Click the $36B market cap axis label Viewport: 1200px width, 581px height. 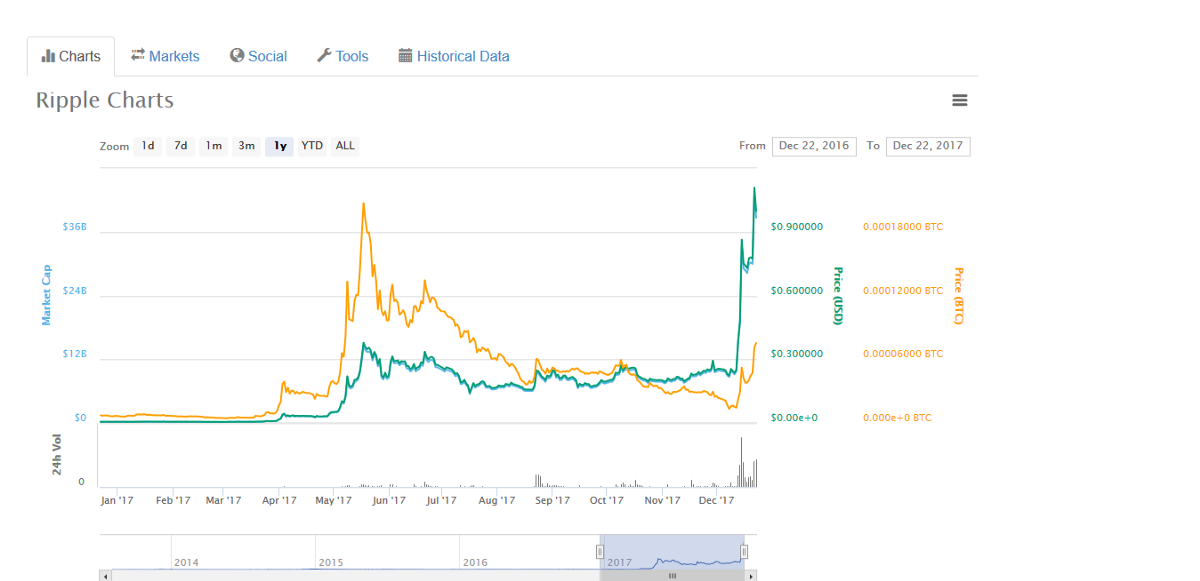tap(75, 227)
